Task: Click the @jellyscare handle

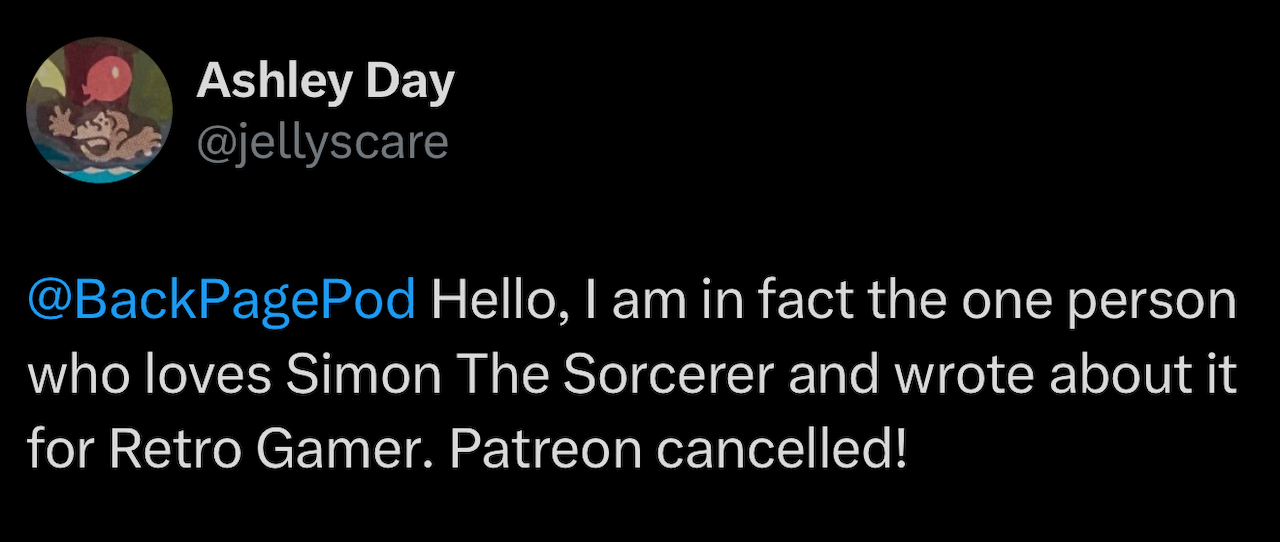Action: (x=323, y=143)
